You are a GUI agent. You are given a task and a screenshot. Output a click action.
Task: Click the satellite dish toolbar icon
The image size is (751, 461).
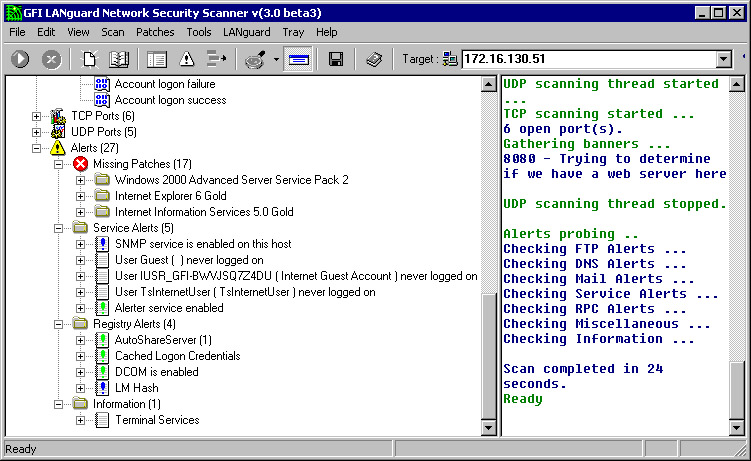[255, 60]
